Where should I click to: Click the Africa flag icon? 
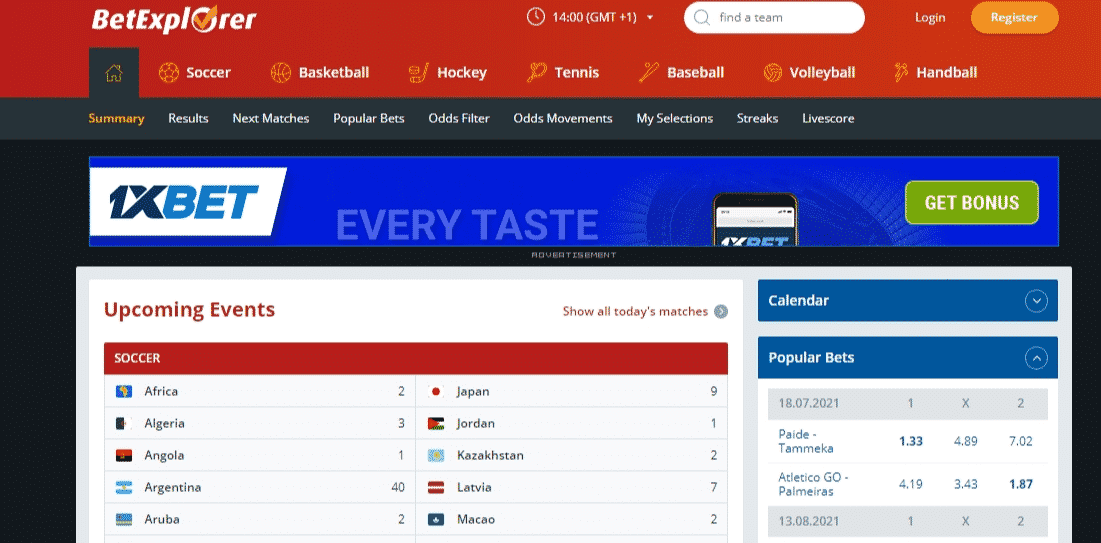[124, 391]
